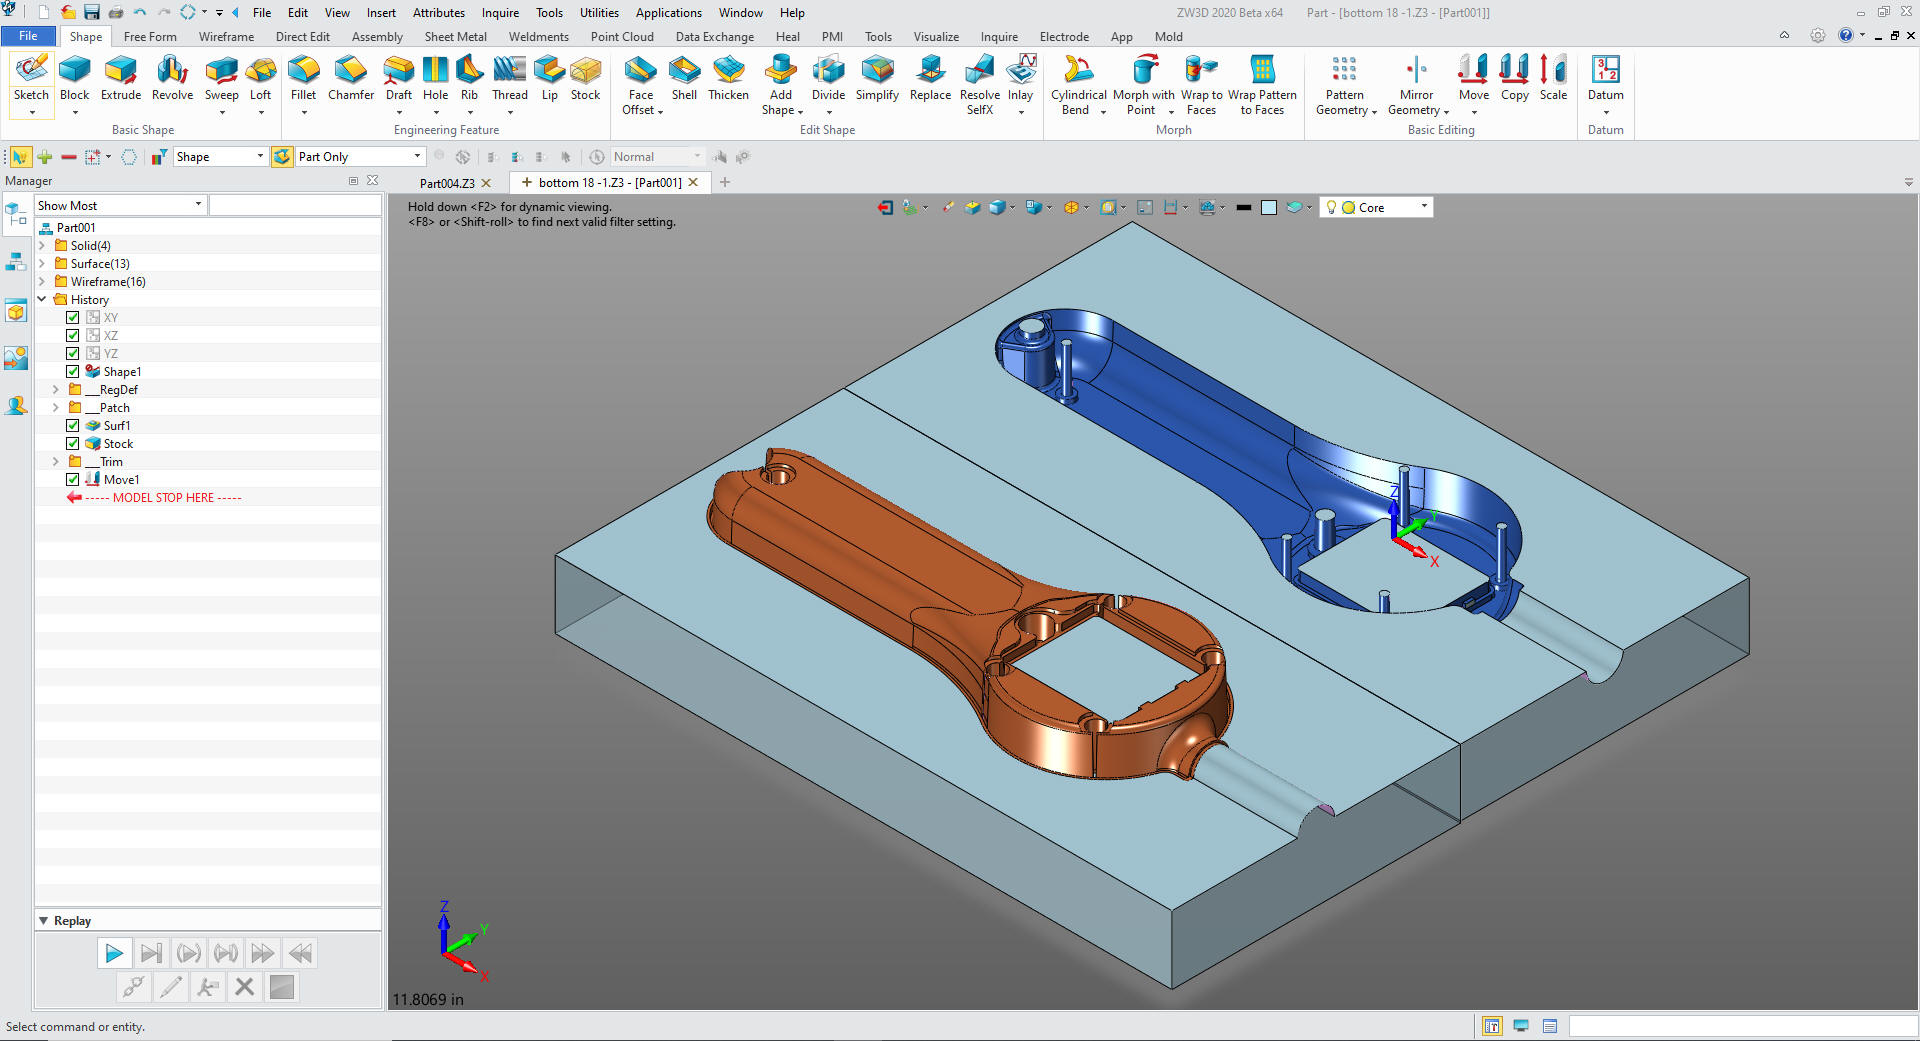1920x1041 pixels.
Task: Click the command input field in status bar
Action: pyautogui.click(x=1740, y=1026)
